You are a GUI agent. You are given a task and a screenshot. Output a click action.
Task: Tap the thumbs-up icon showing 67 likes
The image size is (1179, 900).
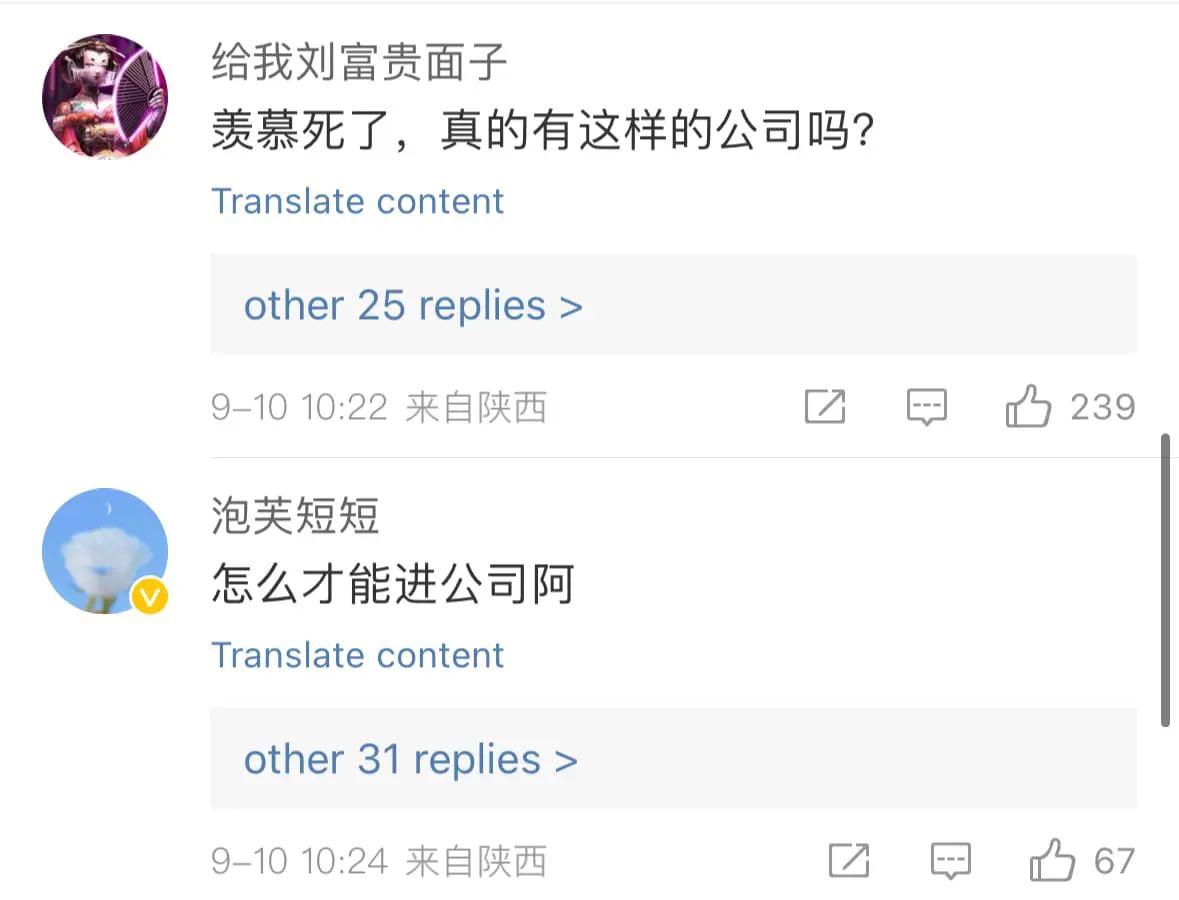point(1053,858)
